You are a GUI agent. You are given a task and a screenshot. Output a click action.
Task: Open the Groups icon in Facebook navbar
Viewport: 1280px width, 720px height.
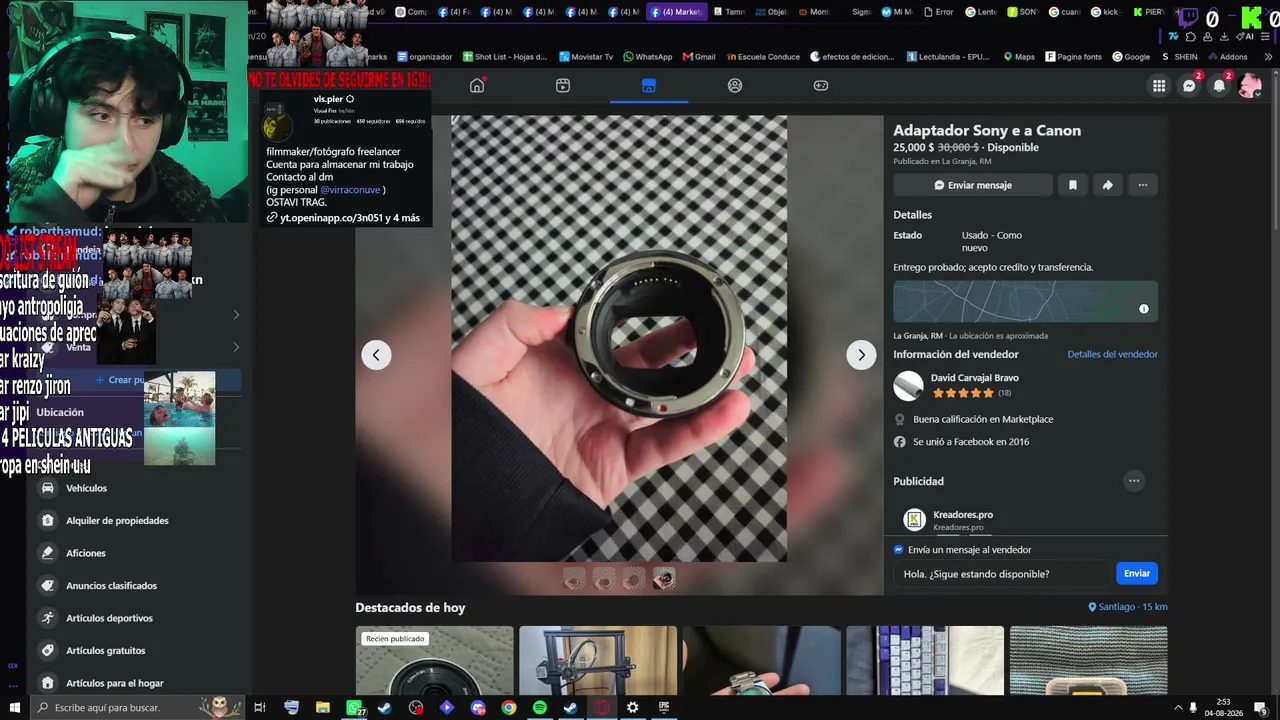click(735, 86)
